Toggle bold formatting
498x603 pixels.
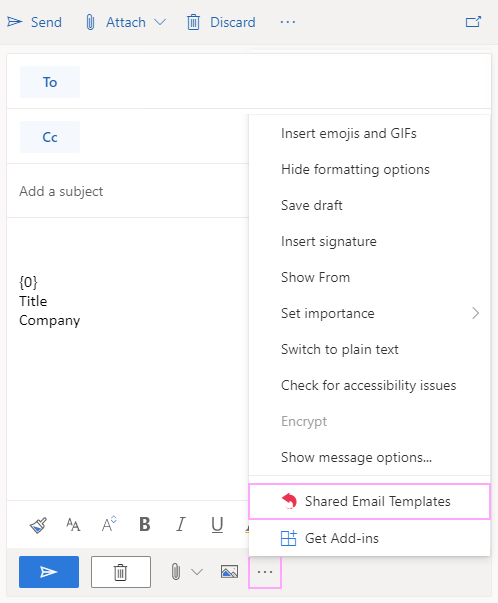click(x=145, y=524)
